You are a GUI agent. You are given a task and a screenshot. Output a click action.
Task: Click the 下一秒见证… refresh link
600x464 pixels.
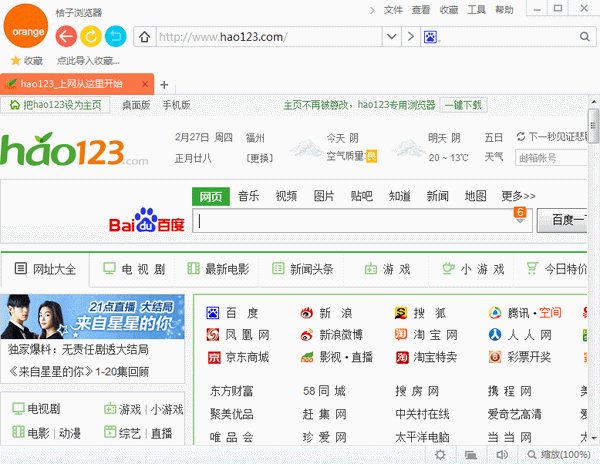(551, 137)
